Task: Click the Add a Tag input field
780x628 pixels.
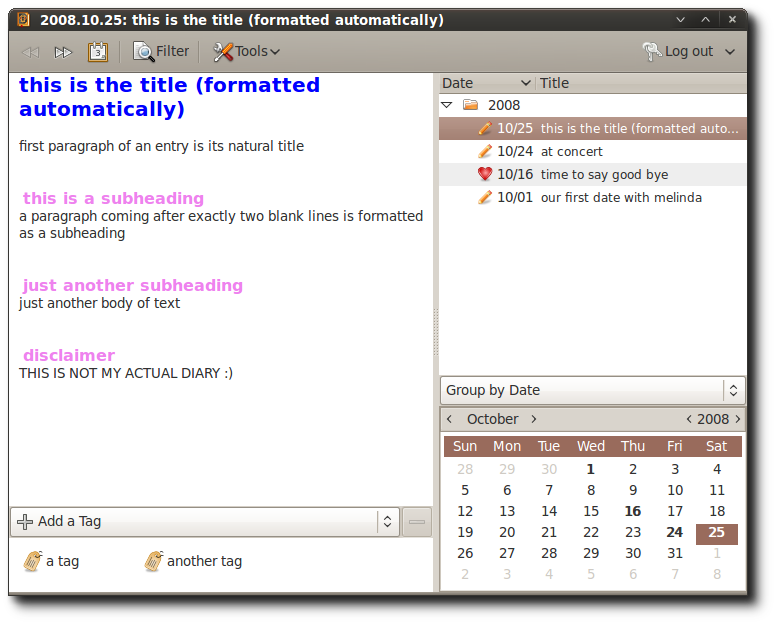Action: point(194,522)
